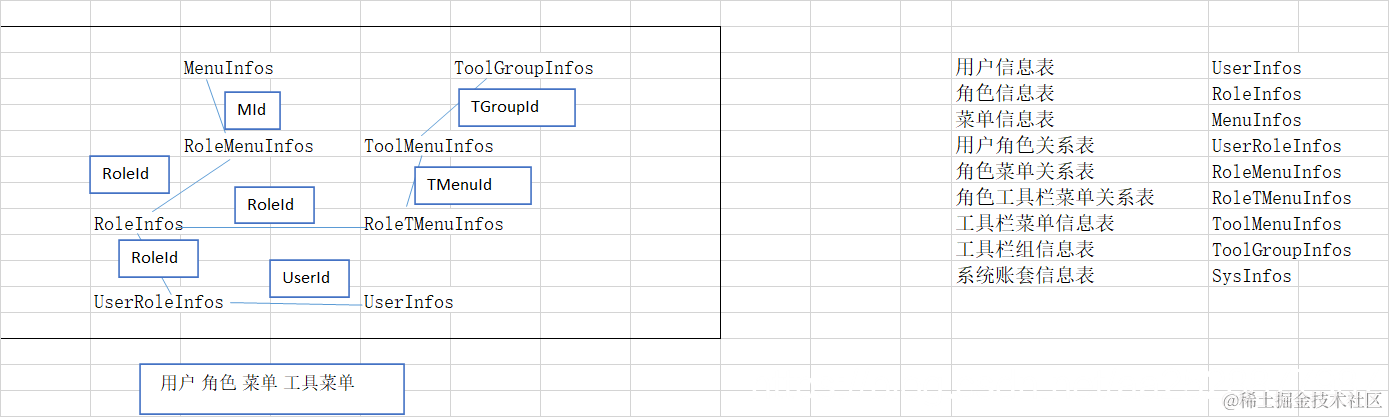
Task: Click the UserInfos label inside the diagram
Action: pyautogui.click(x=408, y=302)
